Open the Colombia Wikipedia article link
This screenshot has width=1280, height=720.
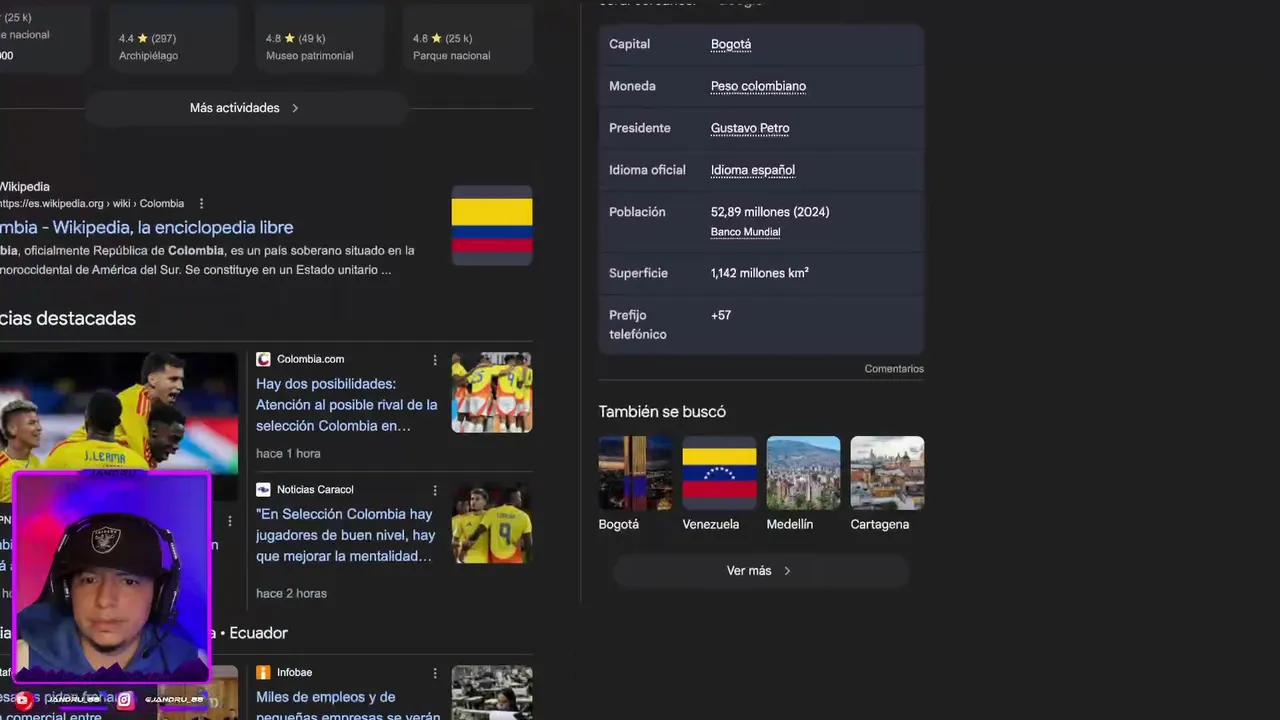pyautogui.click(x=146, y=228)
